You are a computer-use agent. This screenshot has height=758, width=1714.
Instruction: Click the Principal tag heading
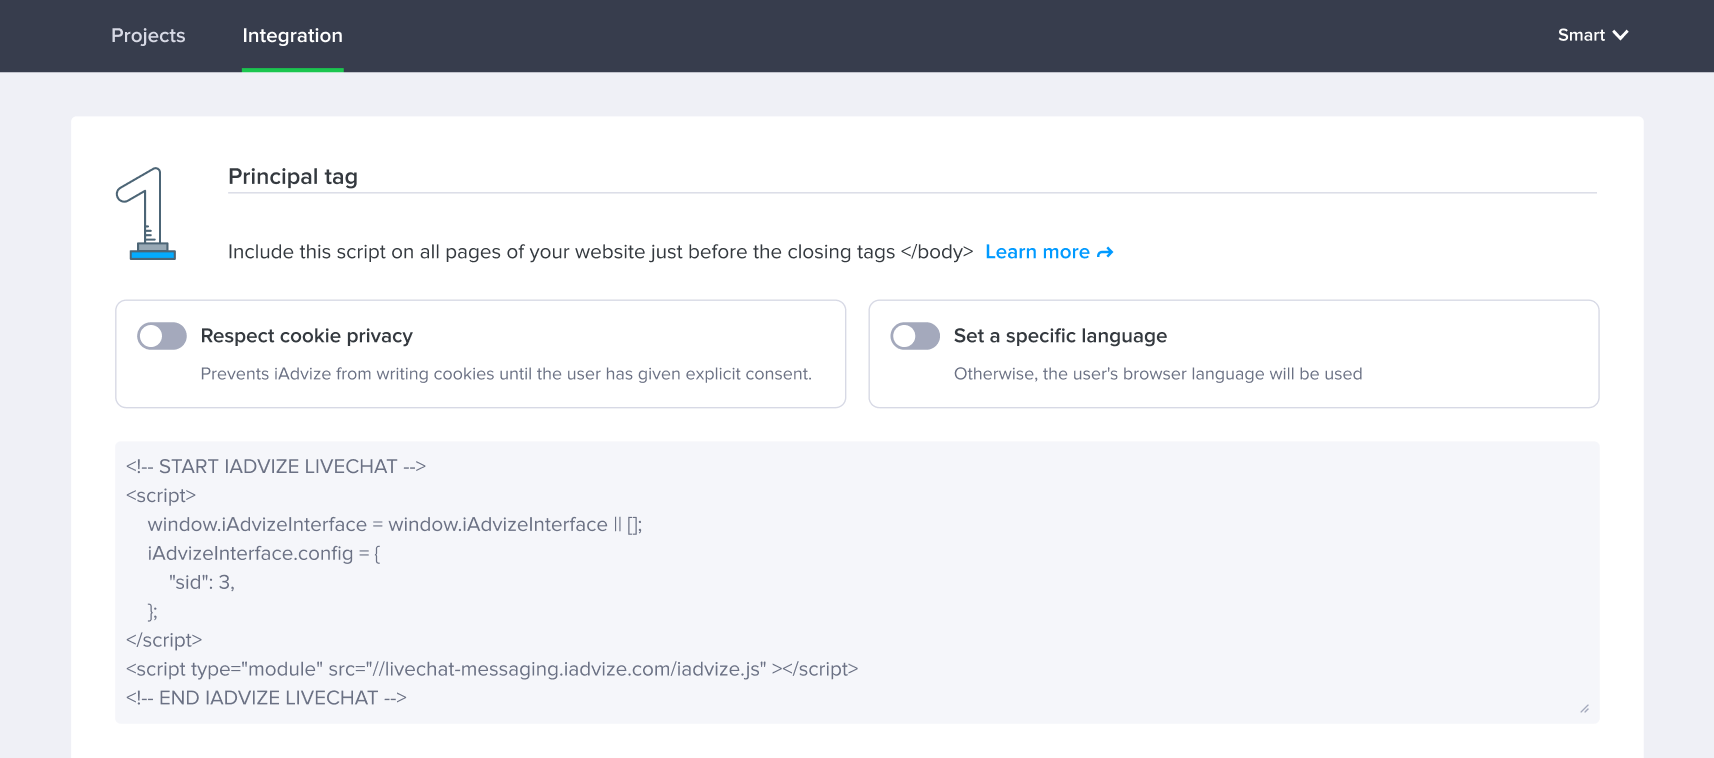click(x=293, y=177)
